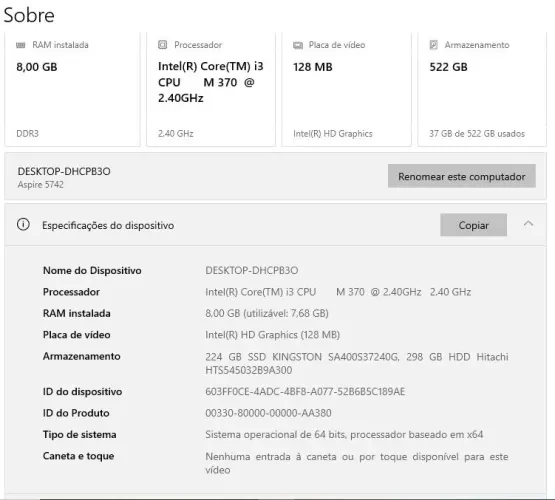Click the 128 MB video memory value
Viewport: 555px width, 500px height.
coord(313,67)
